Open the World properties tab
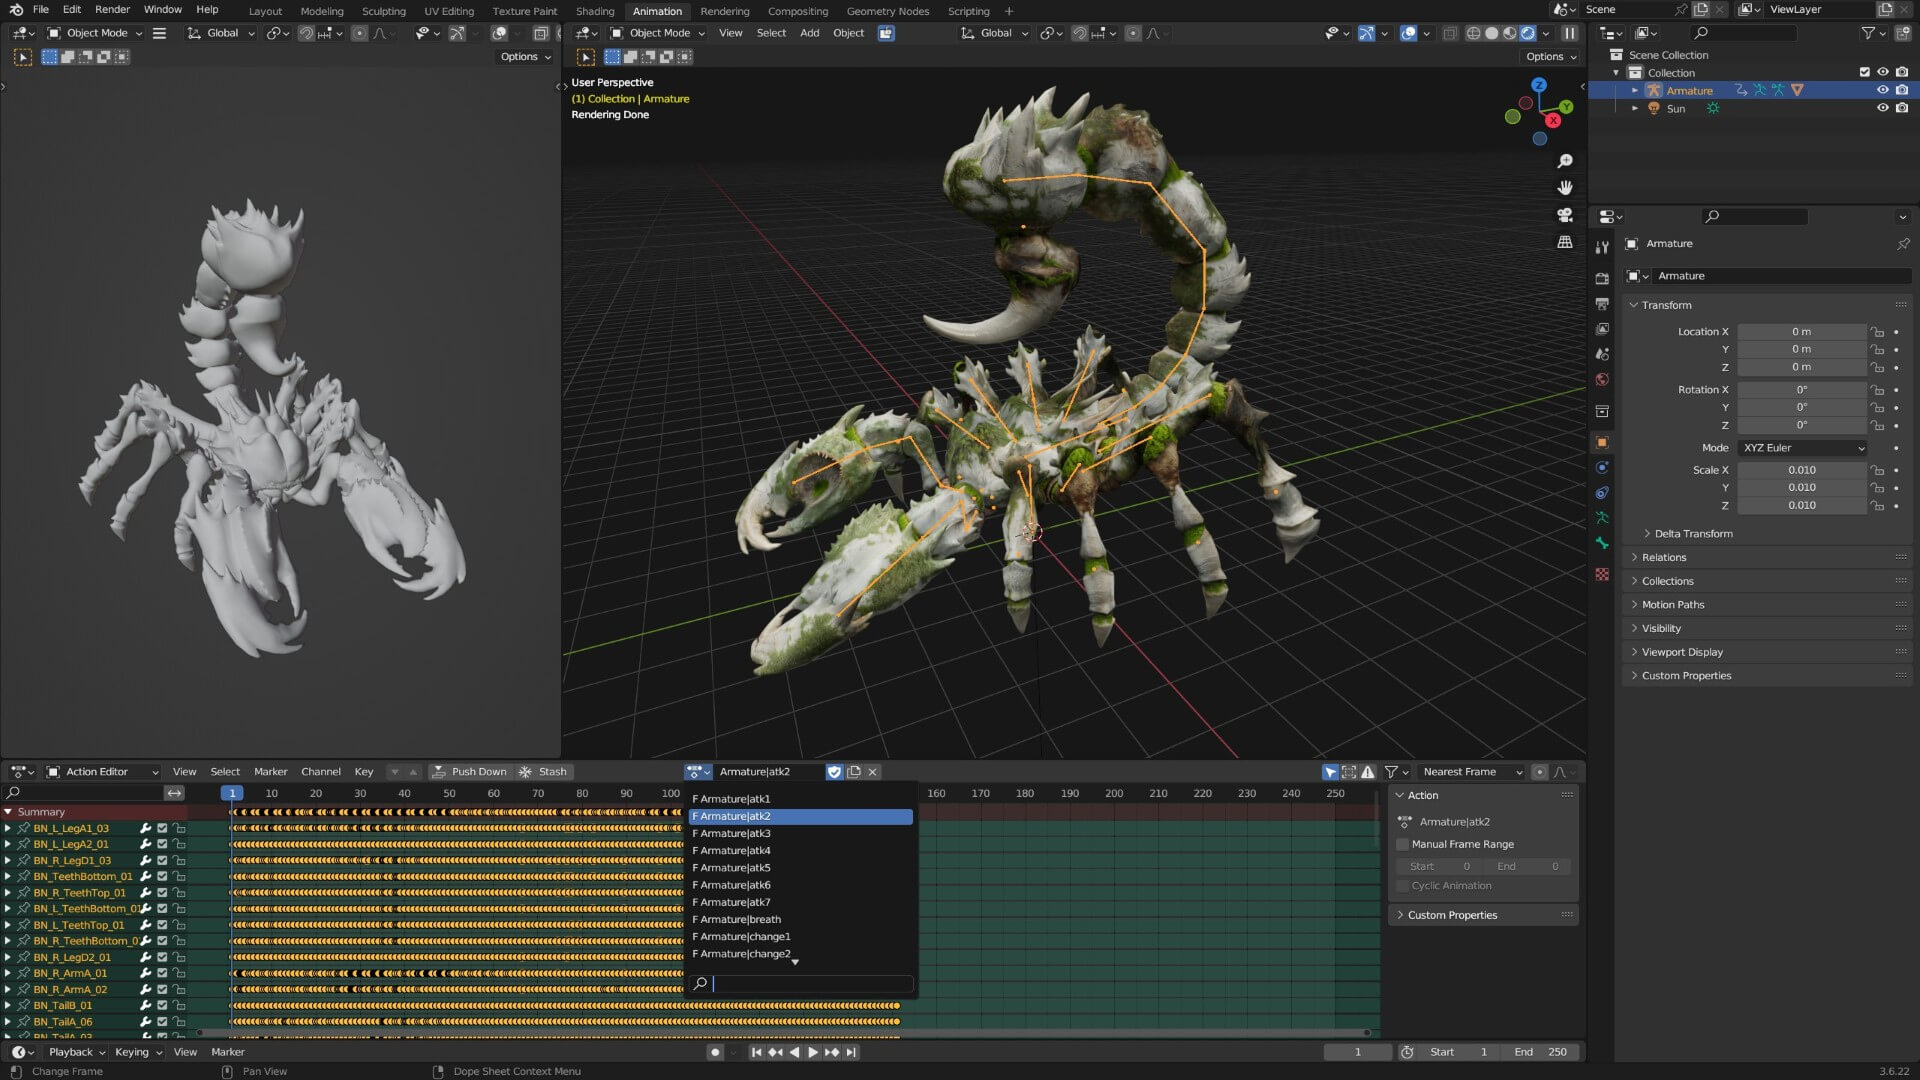1920x1080 pixels. tap(1602, 379)
